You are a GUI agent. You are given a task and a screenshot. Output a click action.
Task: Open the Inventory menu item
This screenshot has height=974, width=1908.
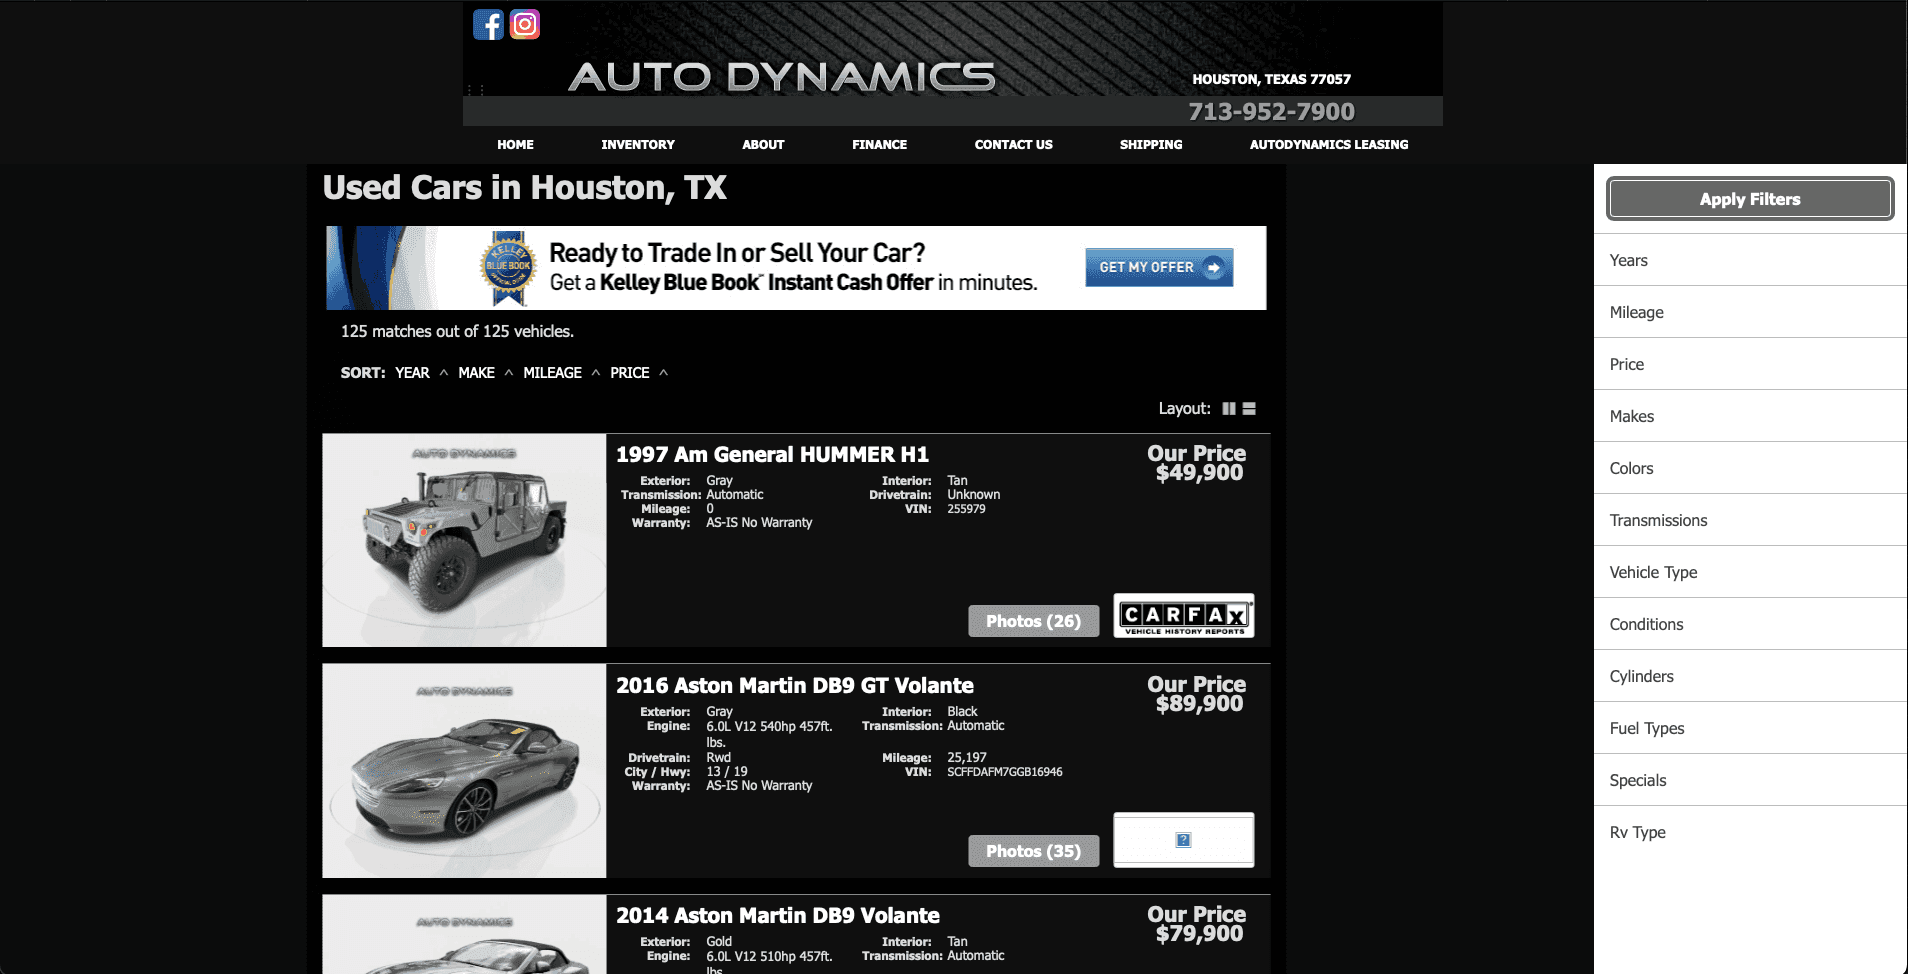pyautogui.click(x=638, y=145)
